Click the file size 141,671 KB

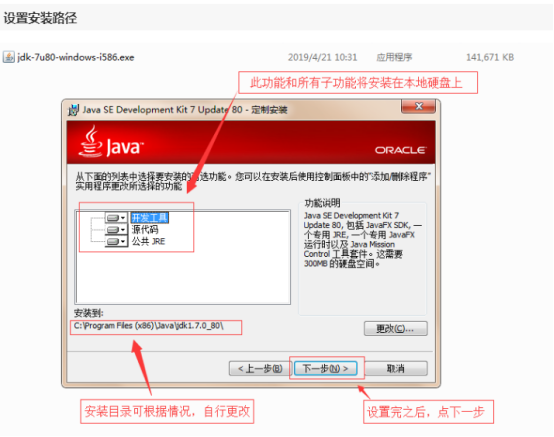[x=490, y=57]
